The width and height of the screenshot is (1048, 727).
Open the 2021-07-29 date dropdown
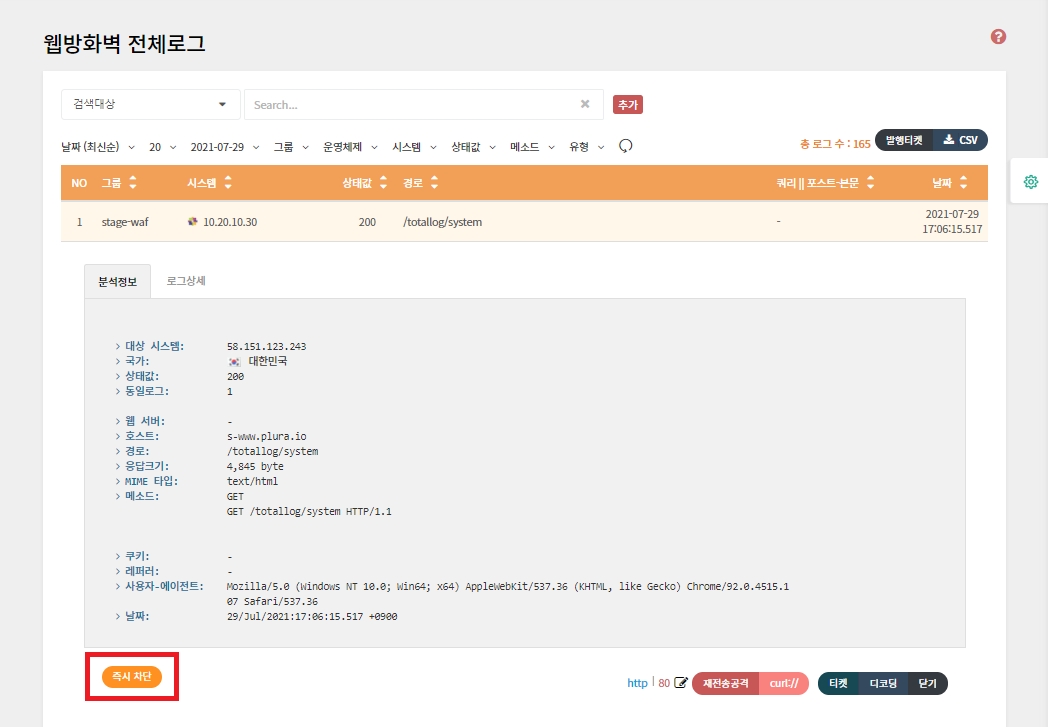[x=226, y=147]
